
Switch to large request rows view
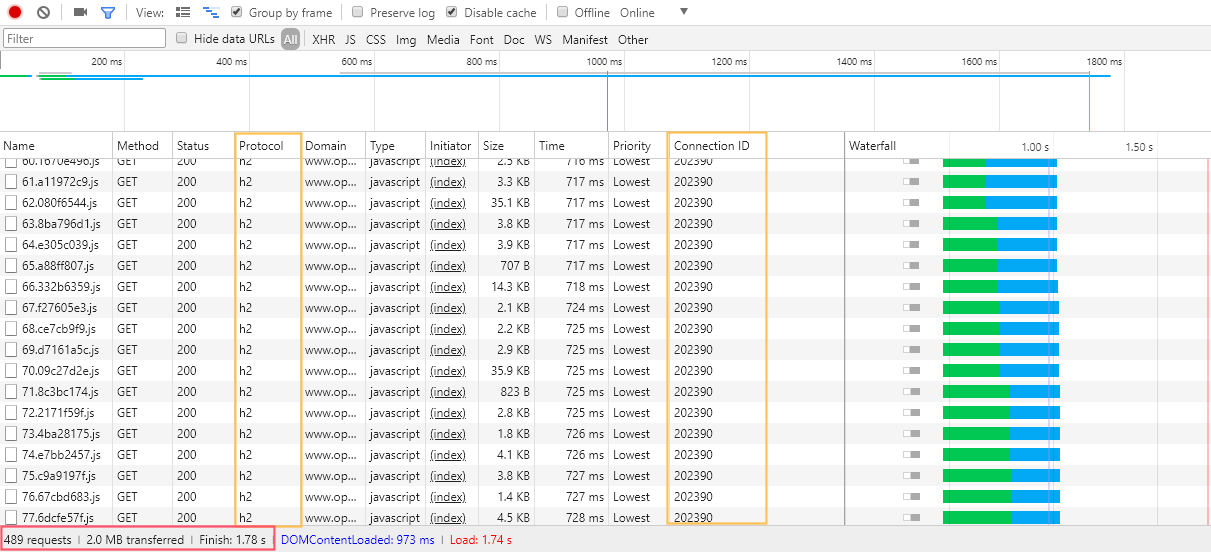tap(183, 13)
